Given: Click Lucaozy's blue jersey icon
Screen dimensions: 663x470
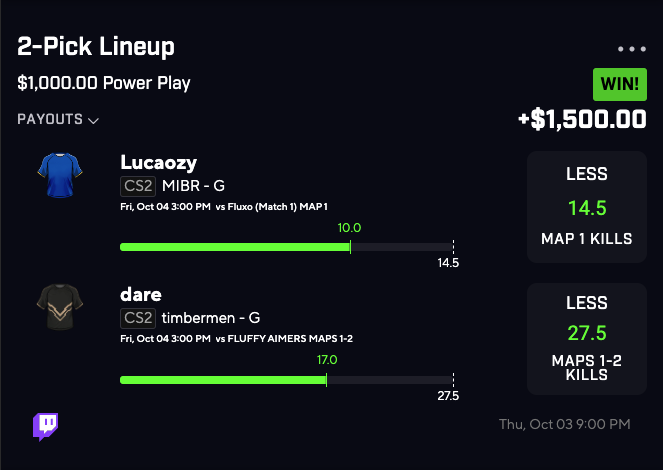Looking at the screenshot, I should [x=56, y=174].
